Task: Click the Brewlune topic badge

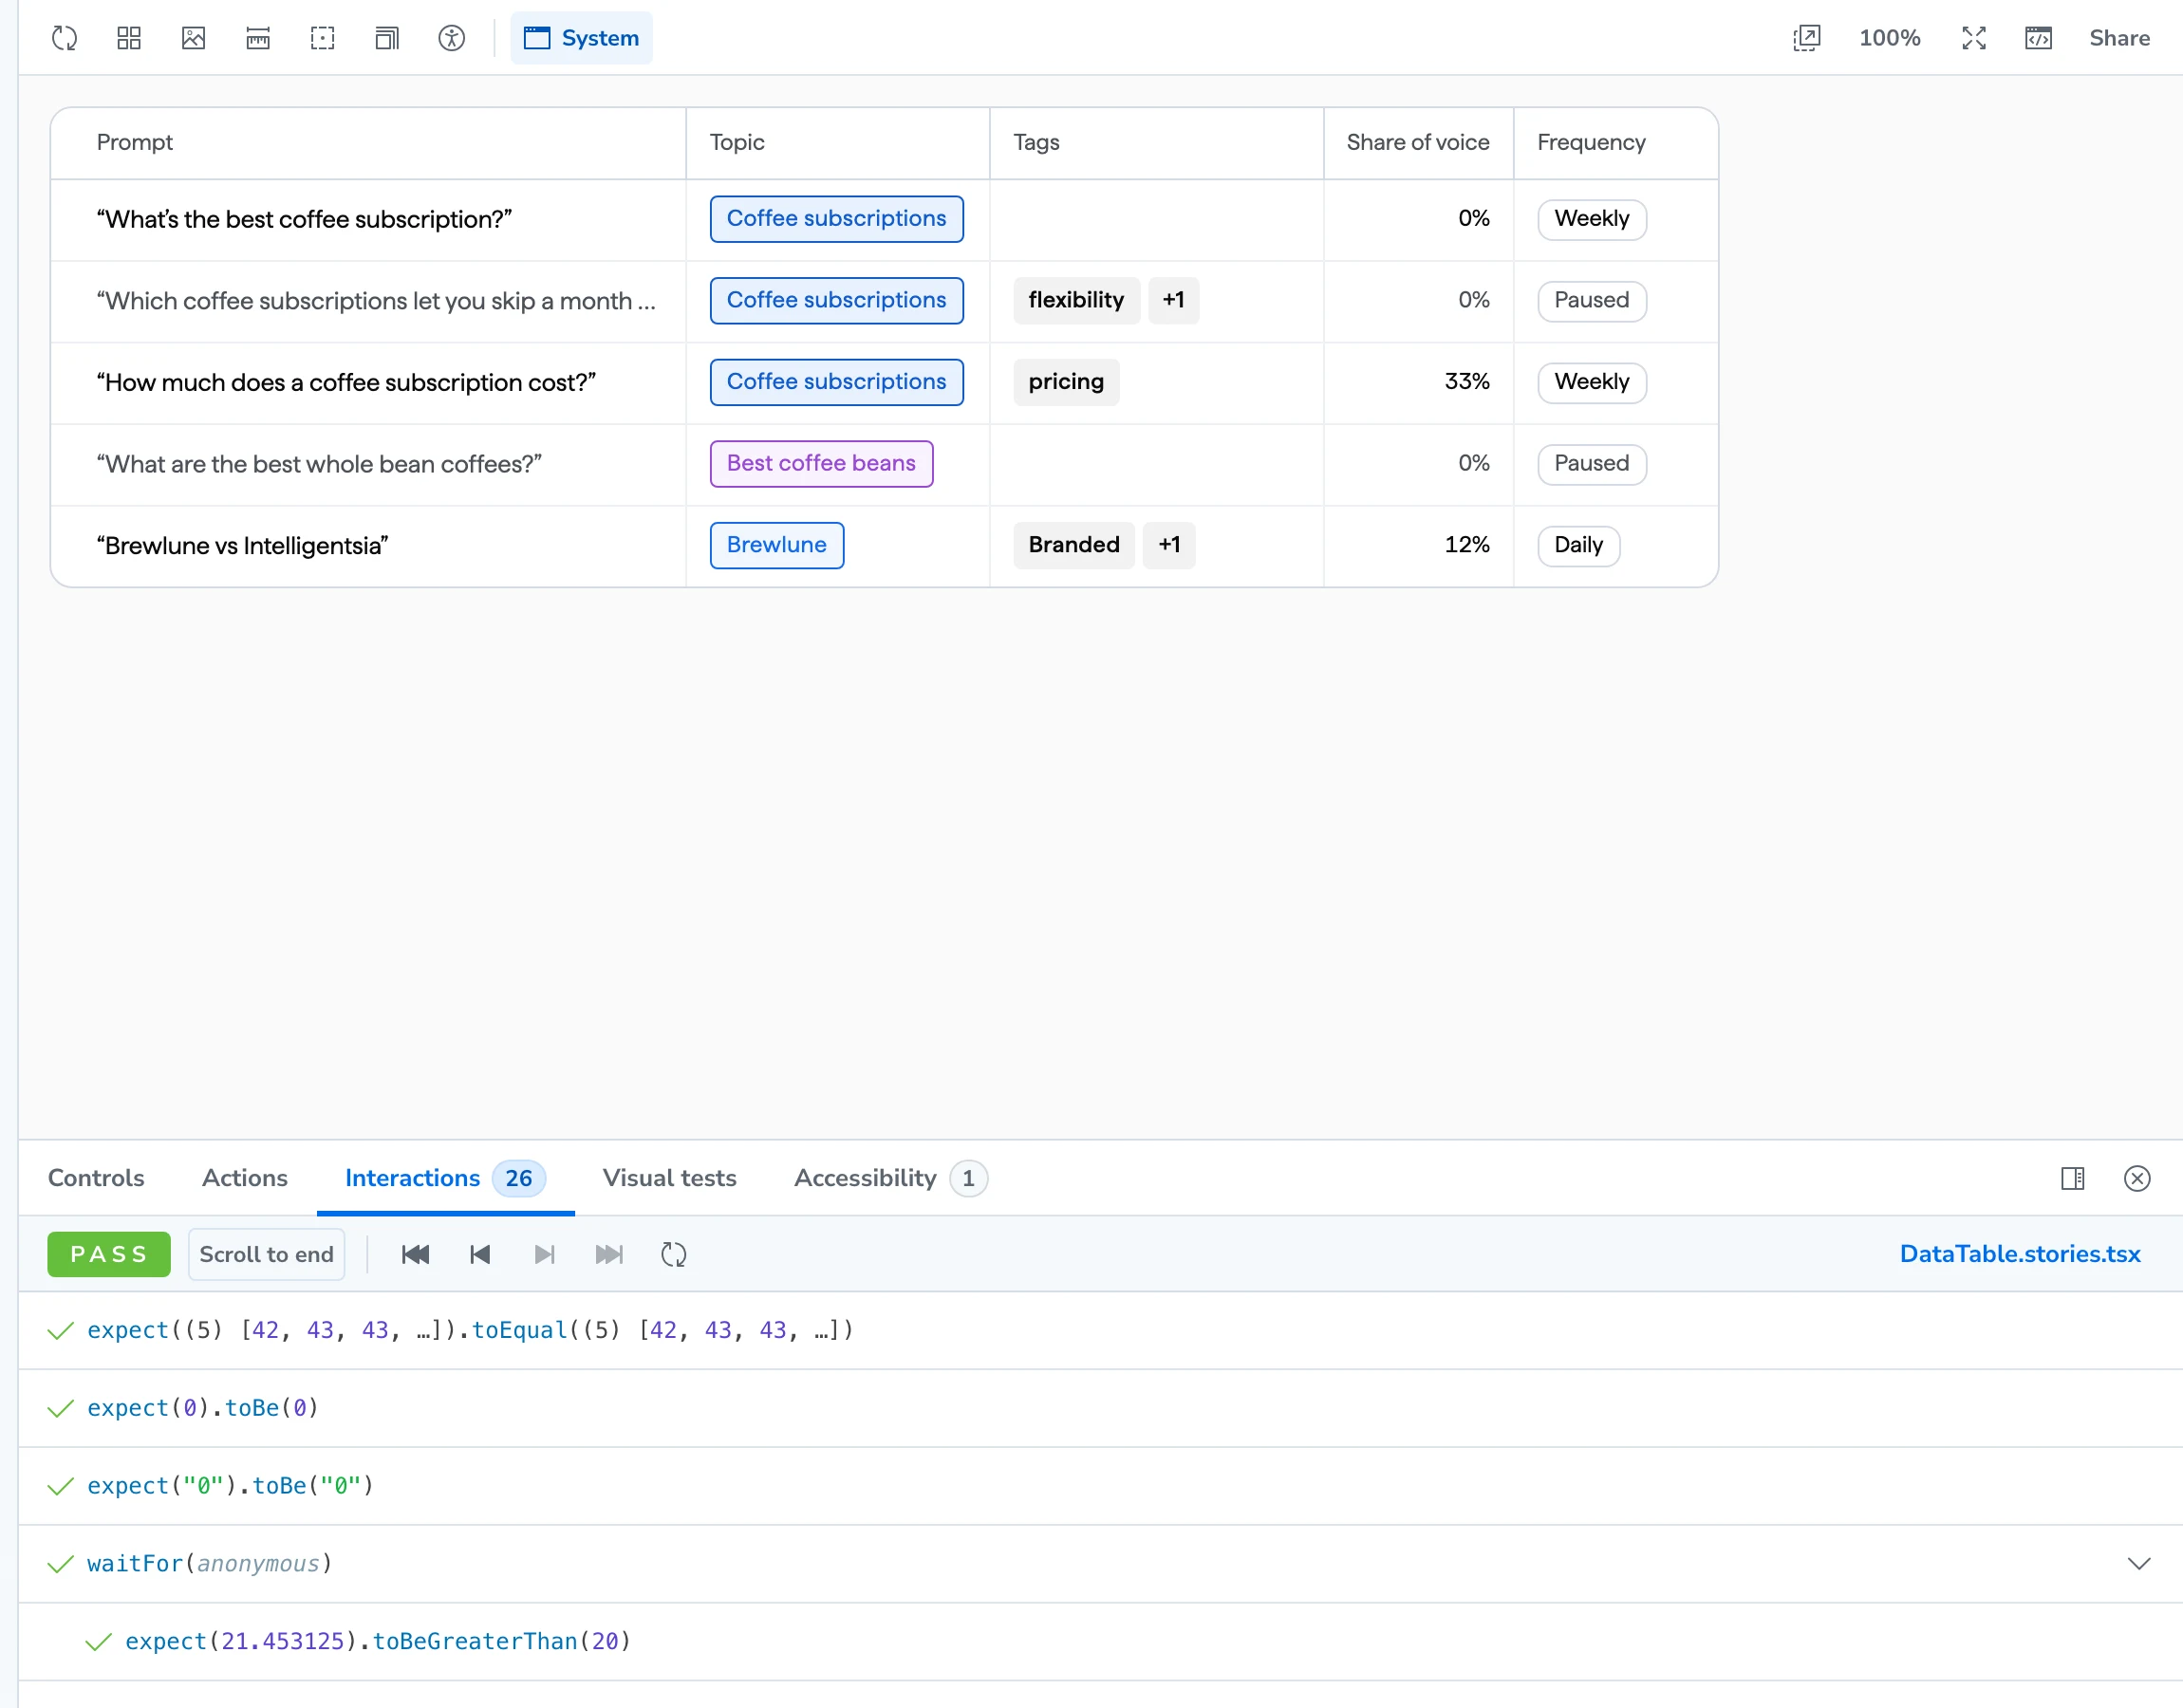Action: [777, 545]
